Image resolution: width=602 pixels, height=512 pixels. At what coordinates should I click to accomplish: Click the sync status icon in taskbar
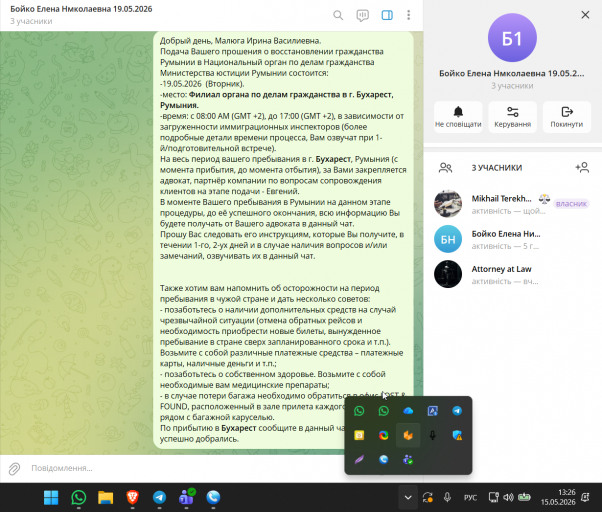(x=428, y=498)
